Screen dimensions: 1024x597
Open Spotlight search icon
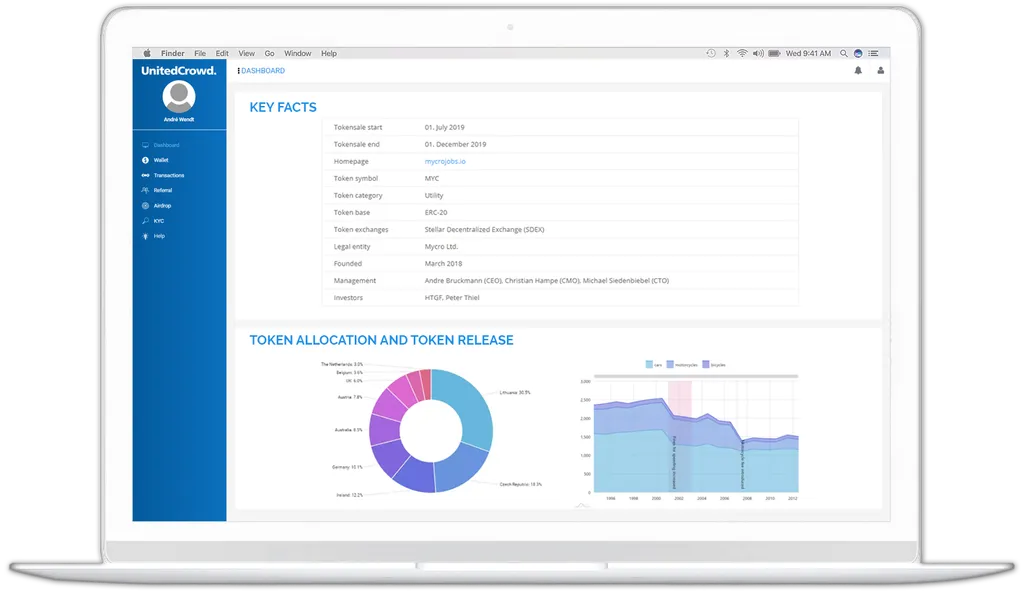844,54
